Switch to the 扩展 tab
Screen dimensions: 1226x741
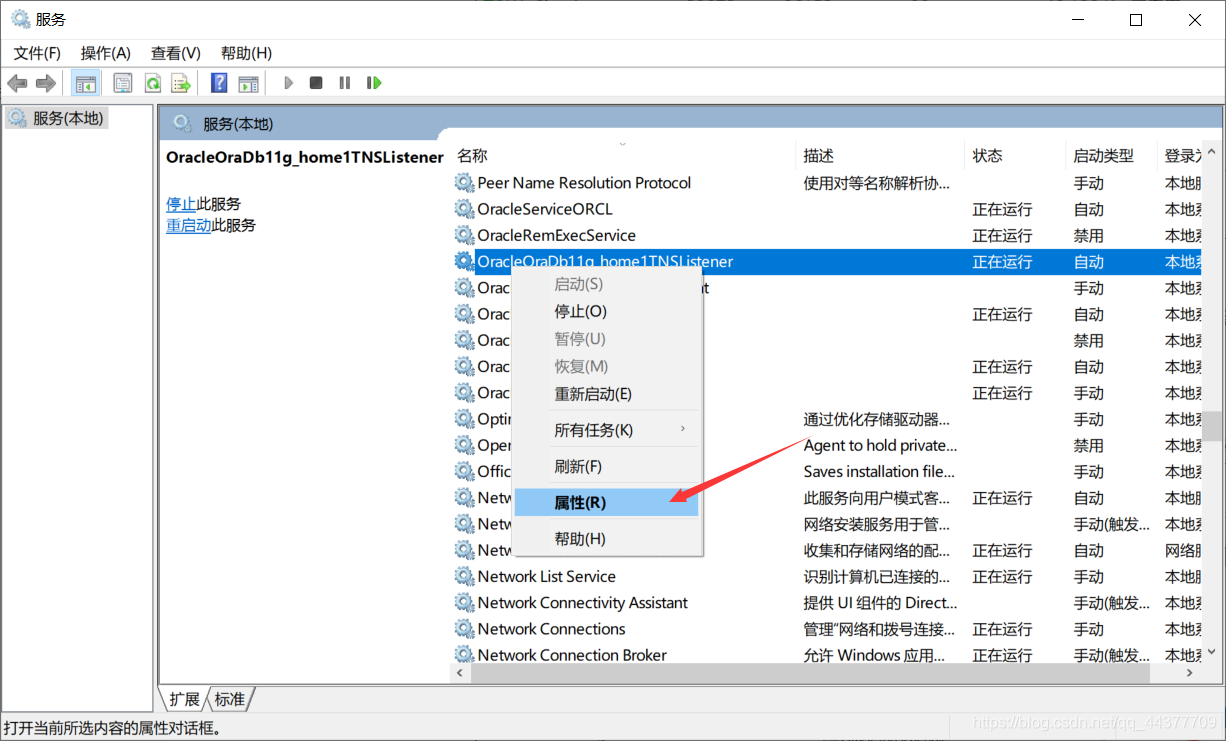click(184, 699)
